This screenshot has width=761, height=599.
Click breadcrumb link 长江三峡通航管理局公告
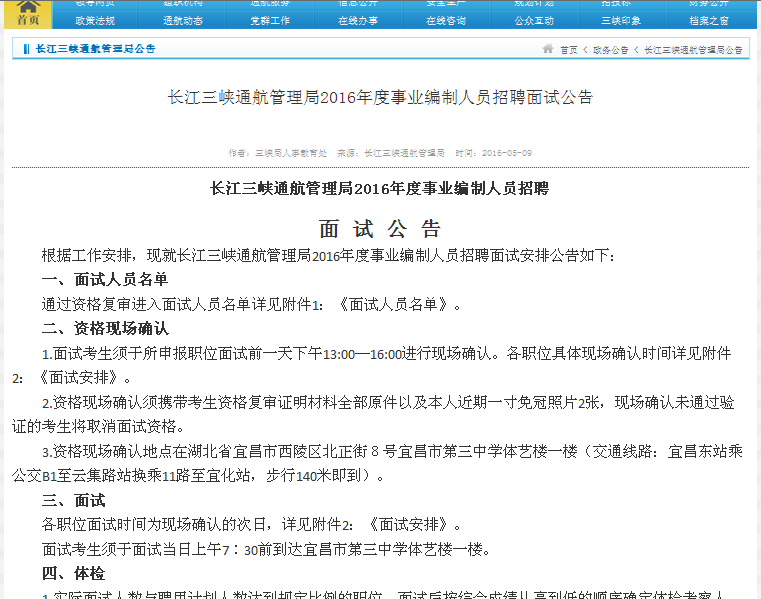coord(693,50)
